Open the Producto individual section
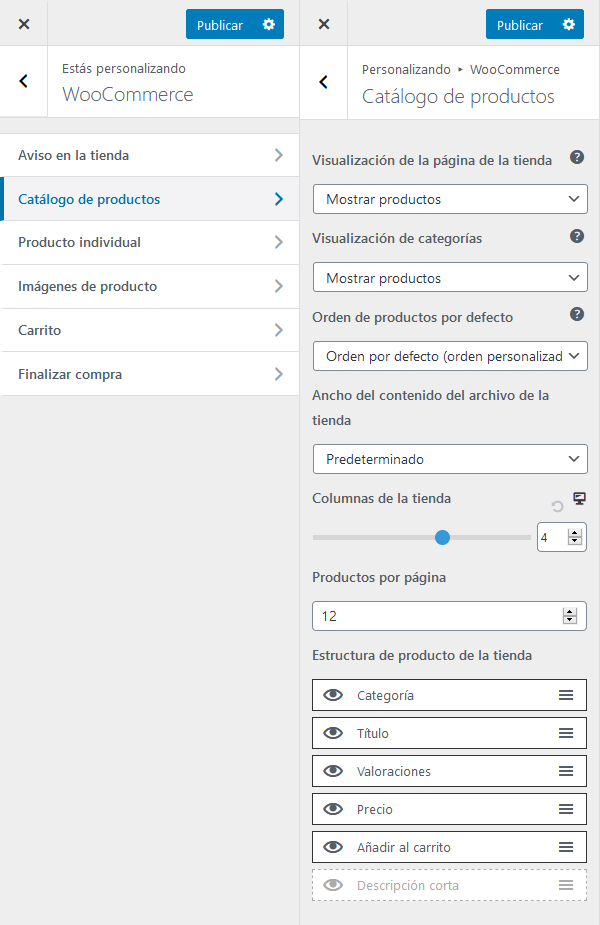This screenshot has height=925, width=600. coord(150,243)
